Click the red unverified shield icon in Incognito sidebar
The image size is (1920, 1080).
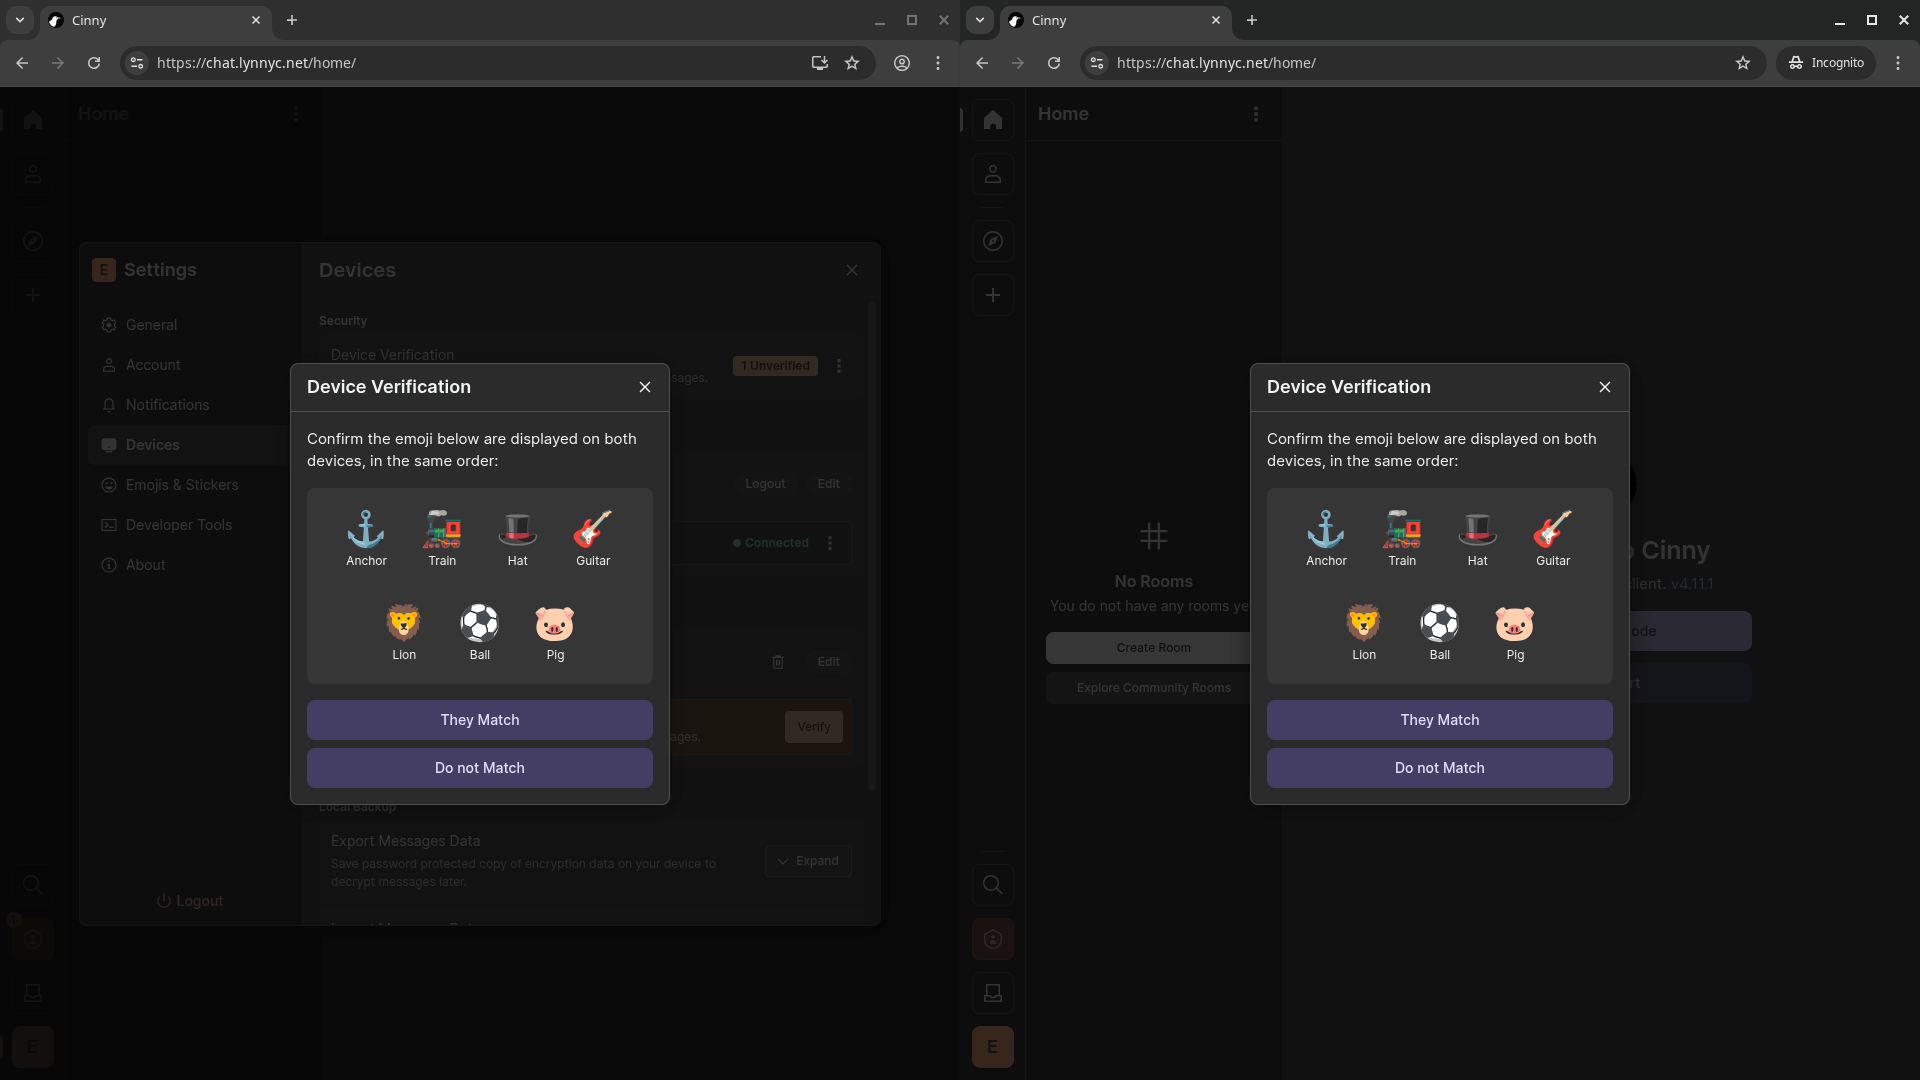[x=993, y=939]
